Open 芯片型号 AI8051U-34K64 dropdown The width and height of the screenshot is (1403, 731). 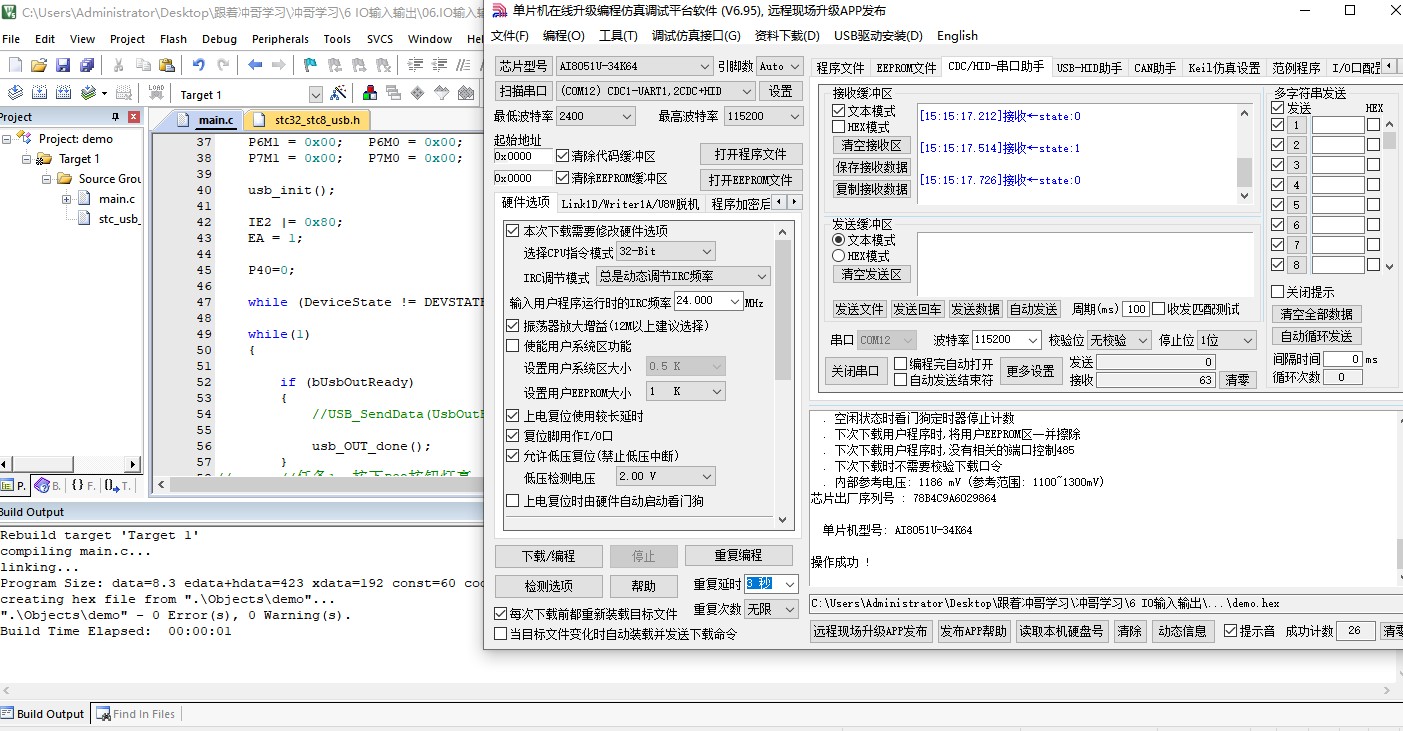click(634, 66)
